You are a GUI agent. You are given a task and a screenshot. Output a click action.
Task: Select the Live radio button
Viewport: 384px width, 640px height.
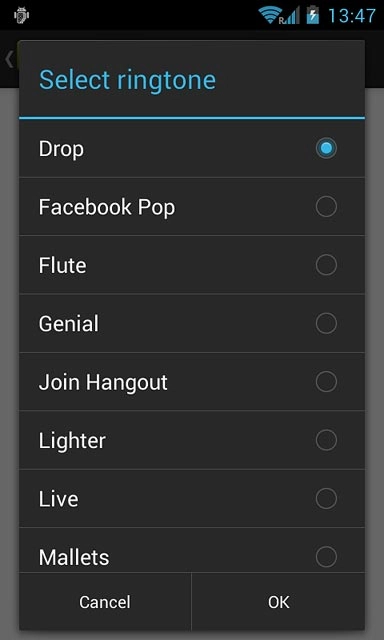326,498
